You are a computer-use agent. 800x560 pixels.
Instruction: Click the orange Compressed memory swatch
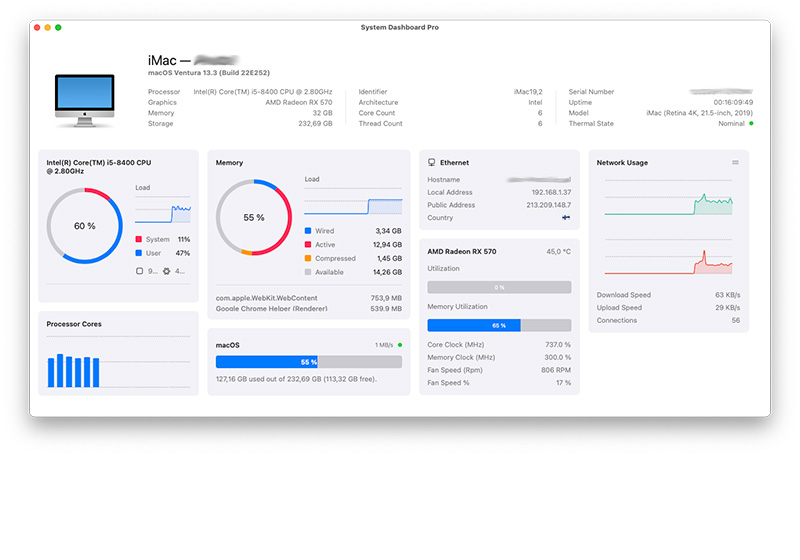pos(308,258)
